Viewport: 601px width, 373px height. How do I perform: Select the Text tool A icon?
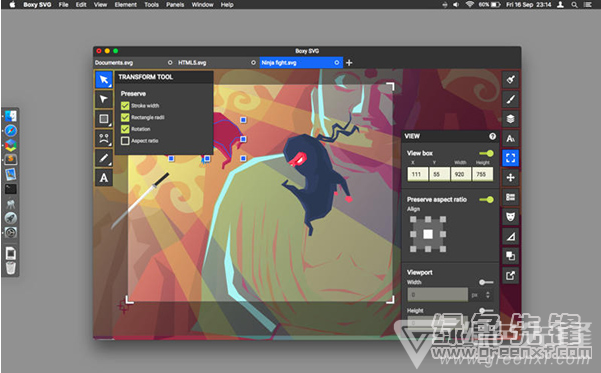pos(103,177)
